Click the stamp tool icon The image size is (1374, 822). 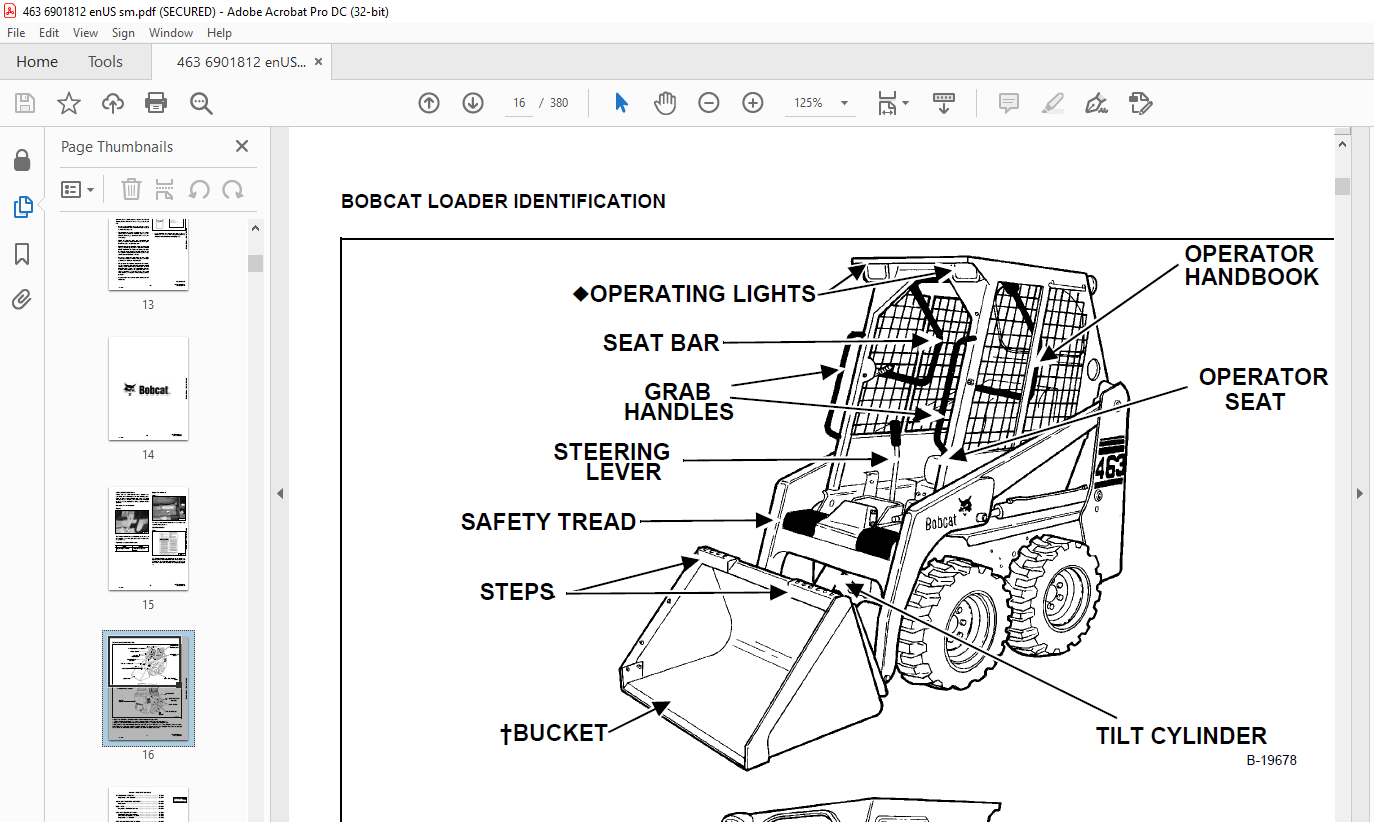[1140, 103]
